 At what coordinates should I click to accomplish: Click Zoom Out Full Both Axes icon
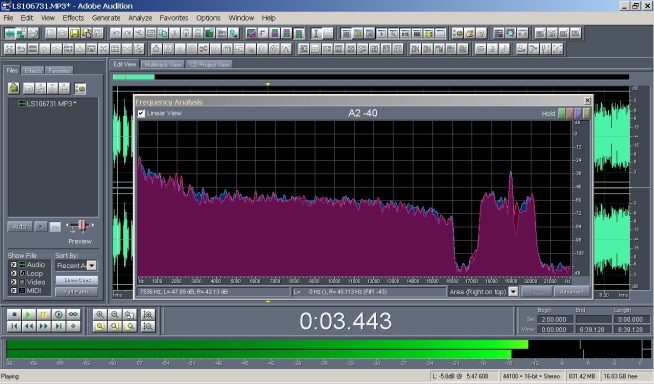click(x=130, y=314)
